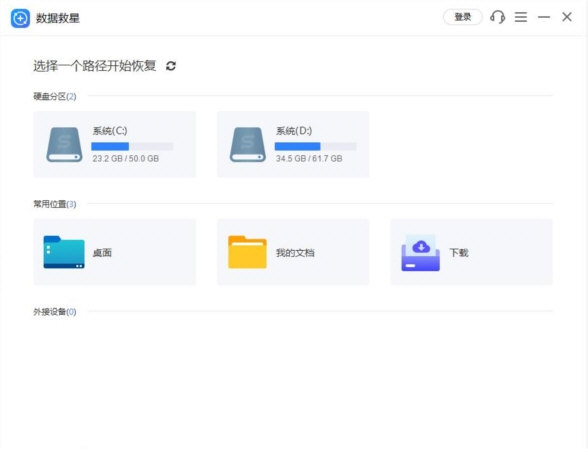Click the 我的文档 label
588x449 pixels.
point(295,253)
